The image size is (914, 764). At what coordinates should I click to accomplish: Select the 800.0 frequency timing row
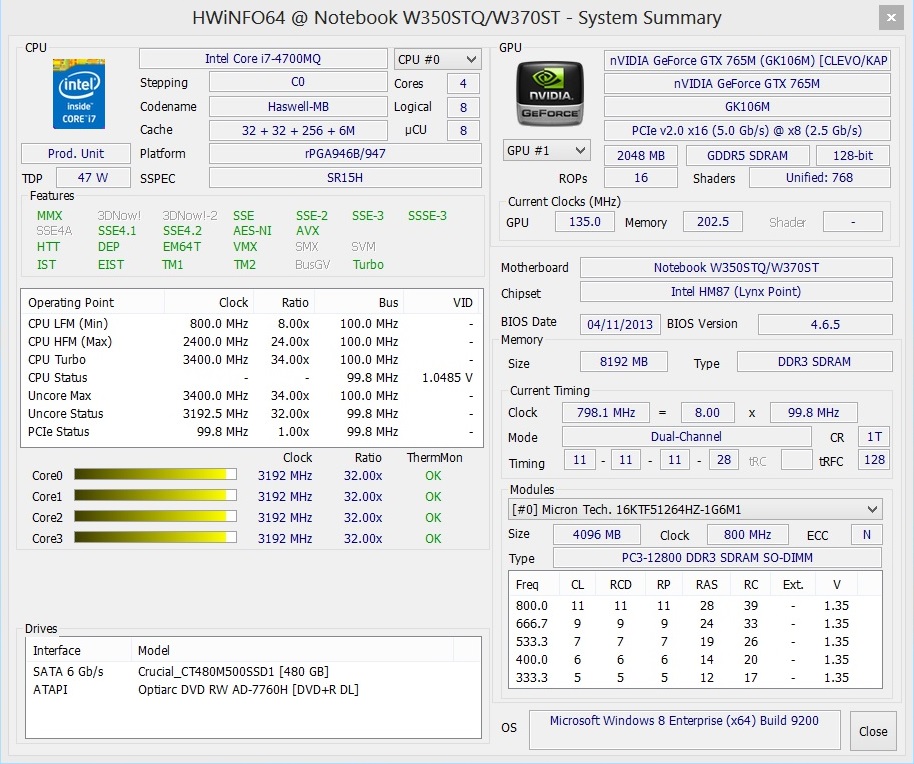695,605
